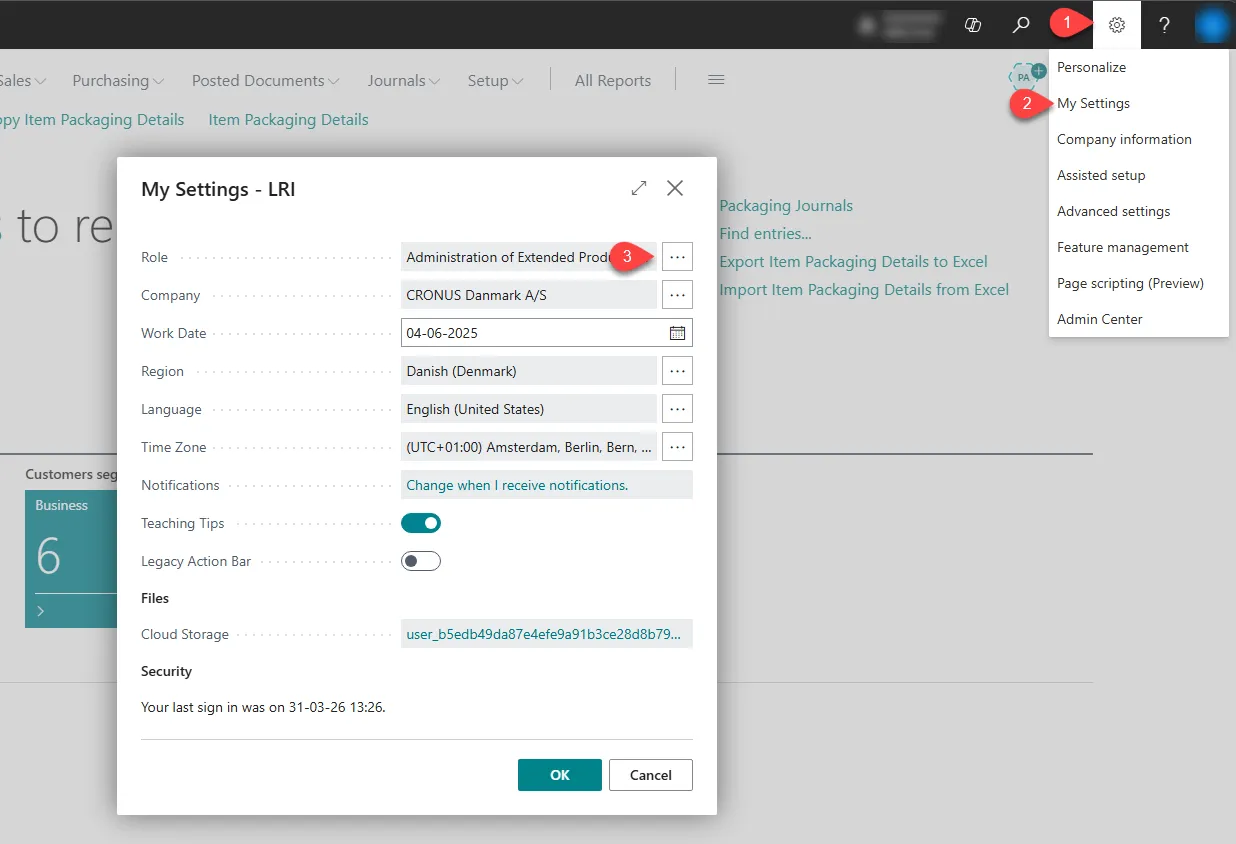Disable the Teaching Tips toggle
Viewport: 1236px width, 844px height.
coord(421,523)
